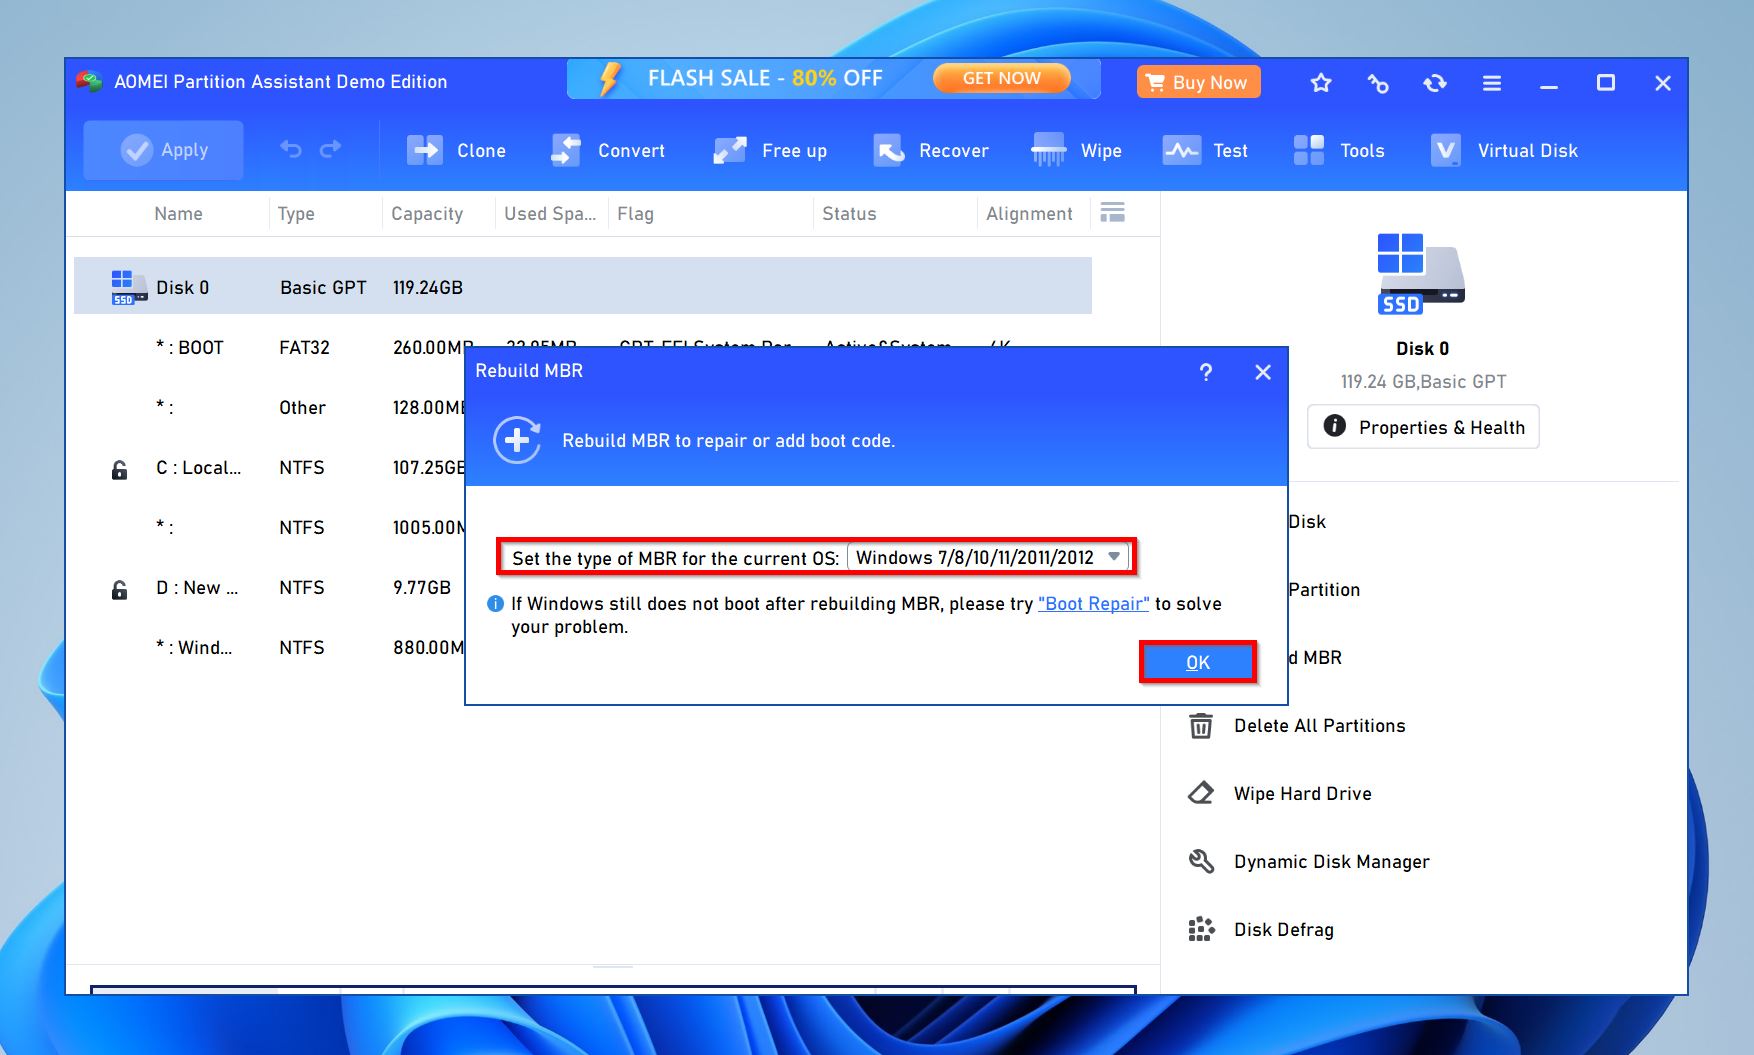Viewport: 1754px width, 1055px height.
Task: Start Disk Defrag from the sidebar
Action: (1284, 929)
